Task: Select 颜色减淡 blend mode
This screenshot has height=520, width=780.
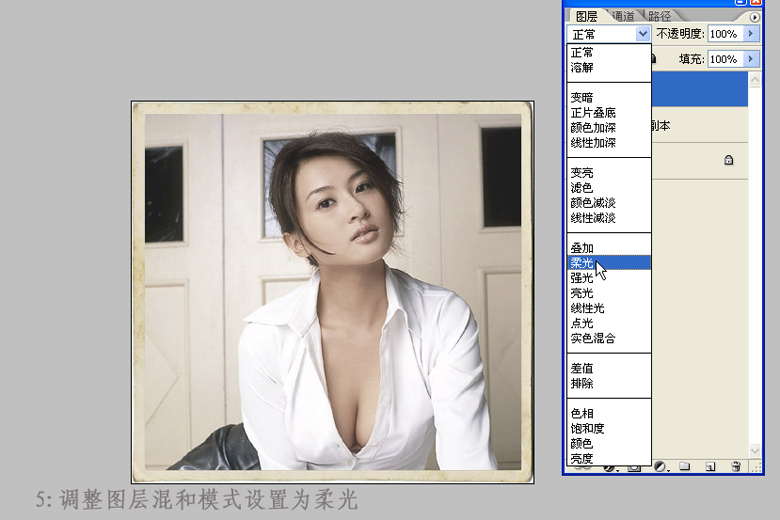Action: pos(609,203)
